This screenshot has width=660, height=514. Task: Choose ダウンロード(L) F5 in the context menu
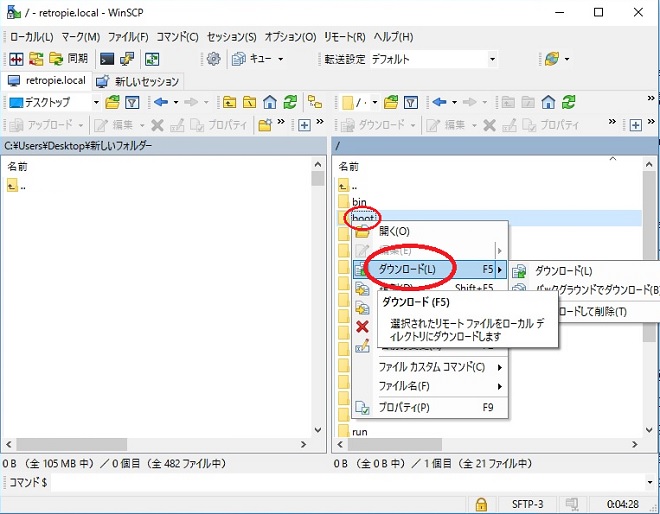click(x=430, y=269)
